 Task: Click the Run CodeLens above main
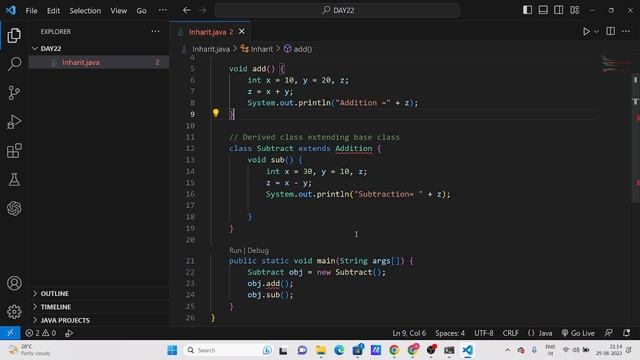pos(235,251)
